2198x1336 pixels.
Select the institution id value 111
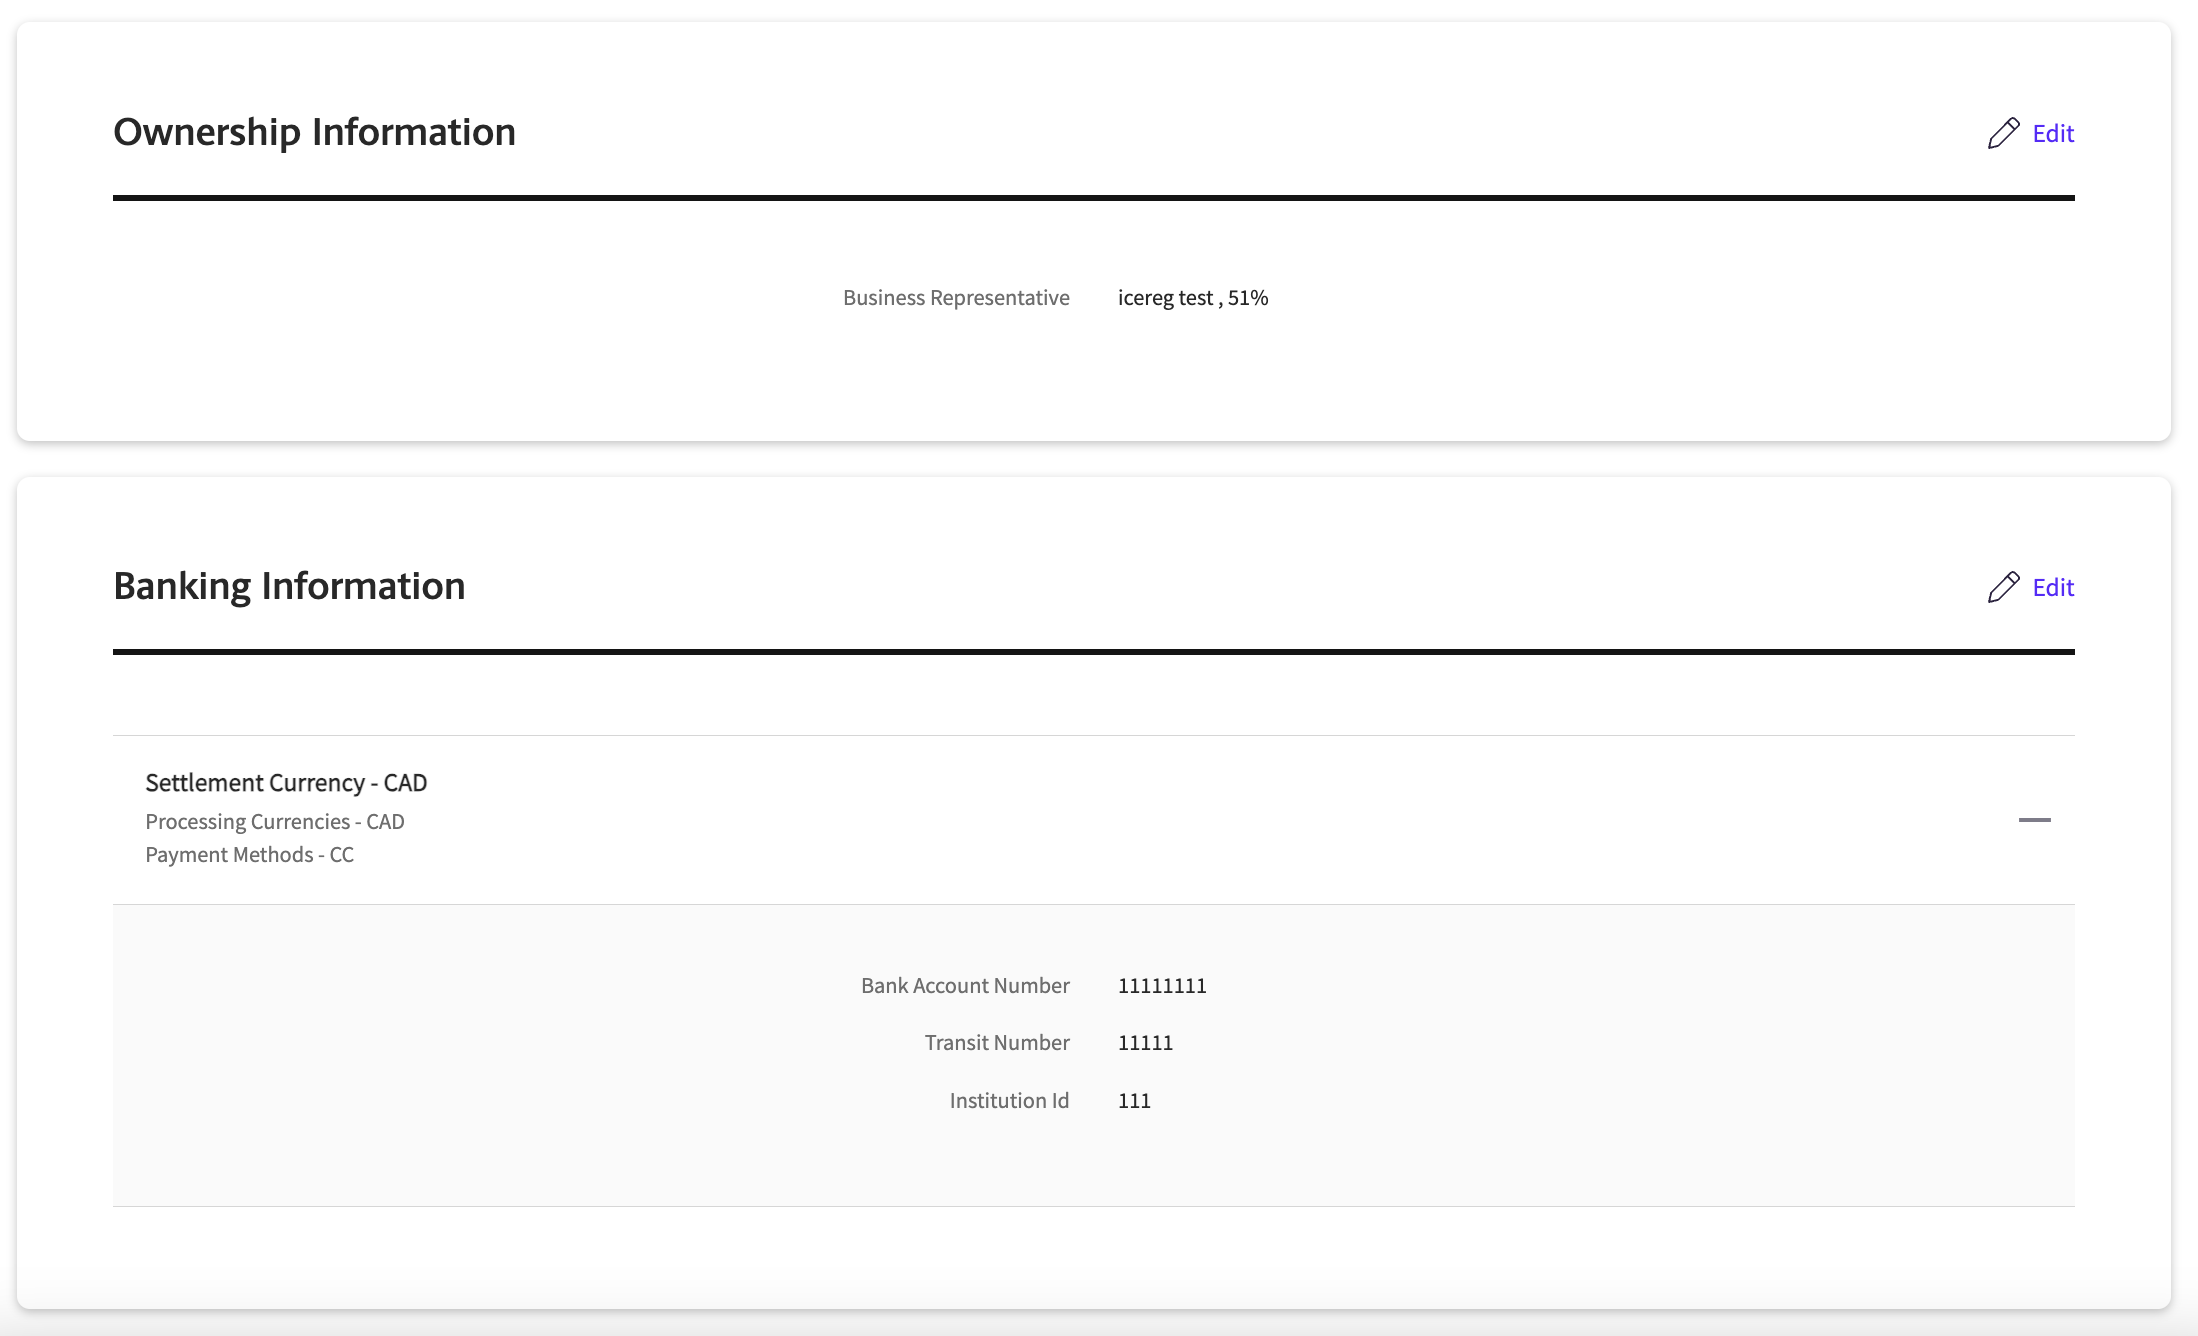[1134, 1101]
